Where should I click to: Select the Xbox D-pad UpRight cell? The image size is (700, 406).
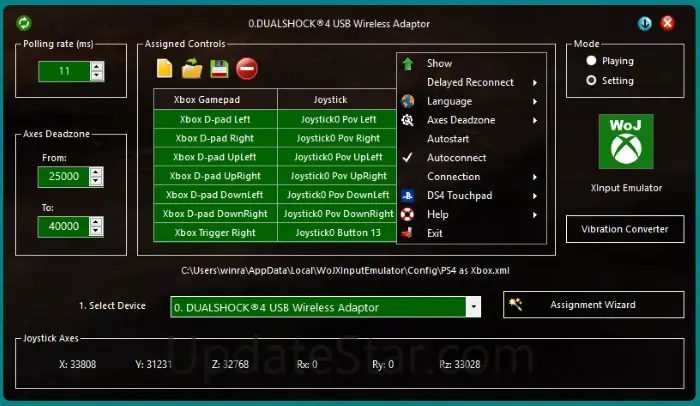pyautogui.click(x=216, y=176)
